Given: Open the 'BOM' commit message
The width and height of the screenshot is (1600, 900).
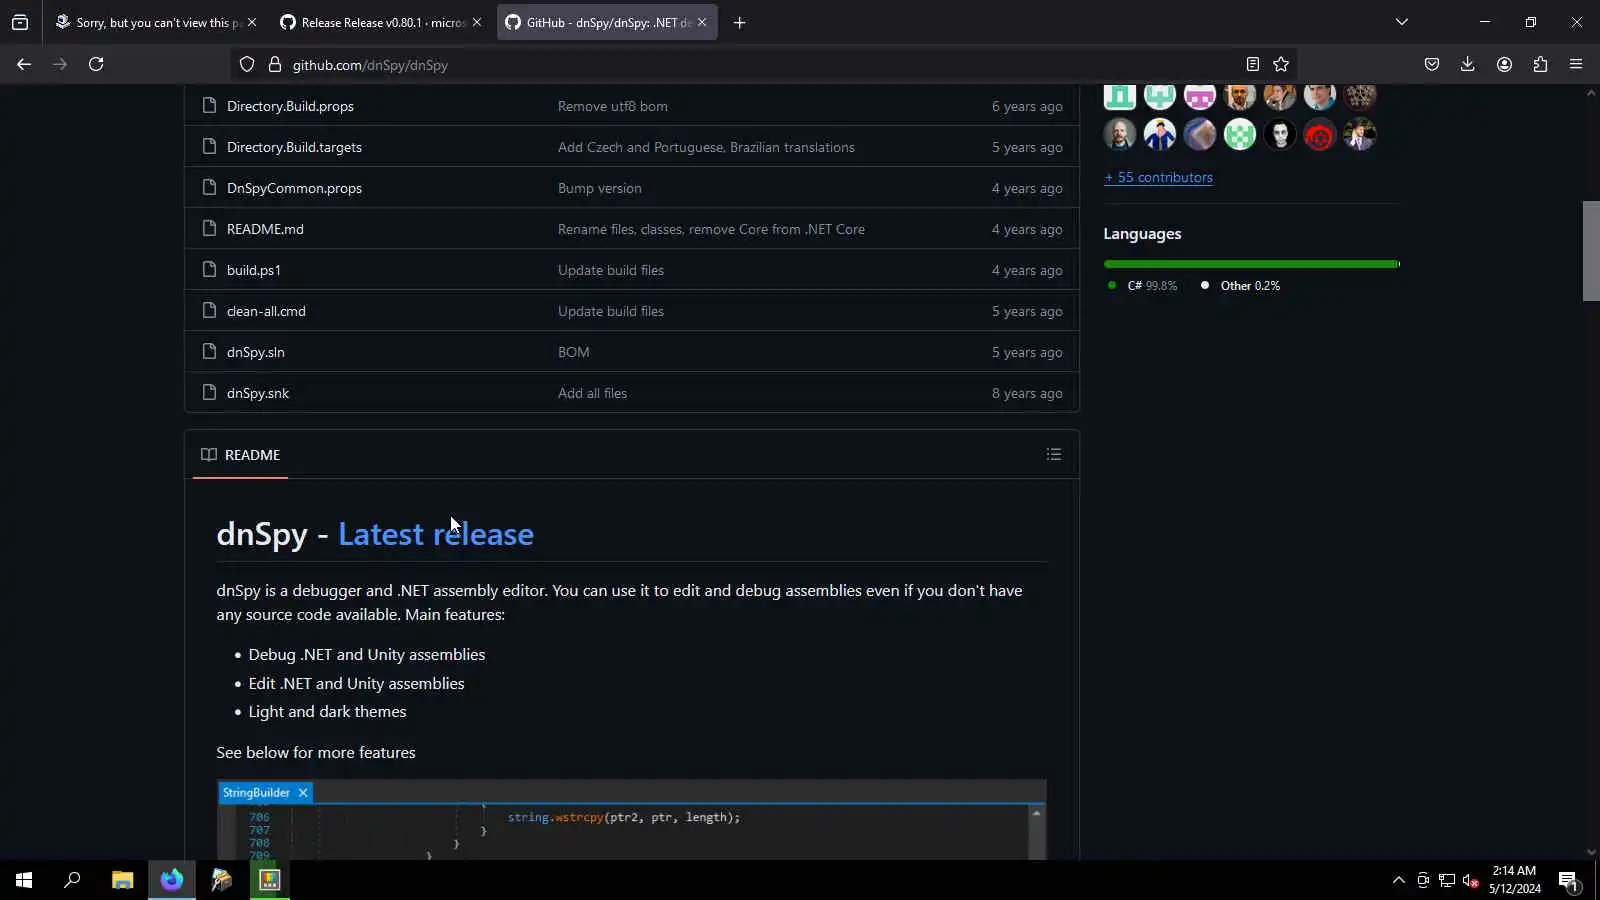Looking at the screenshot, I should (x=574, y=352).
